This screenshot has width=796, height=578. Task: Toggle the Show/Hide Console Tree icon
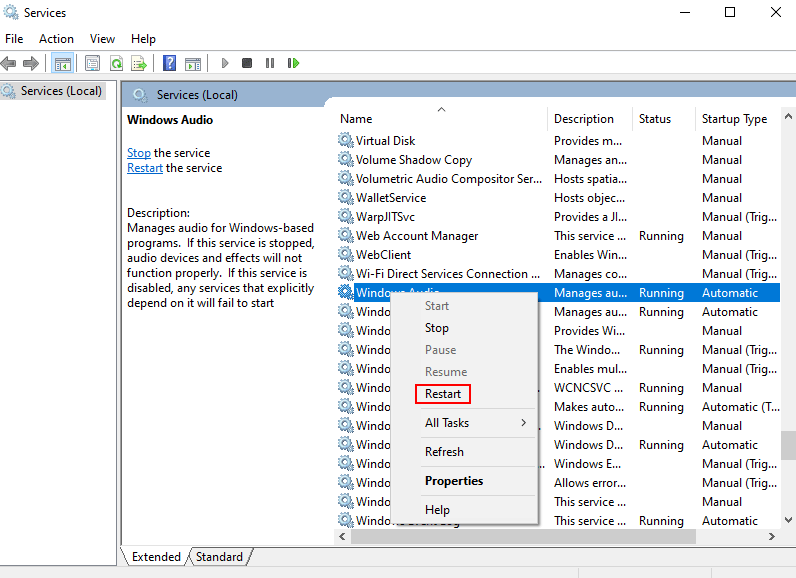63,63
